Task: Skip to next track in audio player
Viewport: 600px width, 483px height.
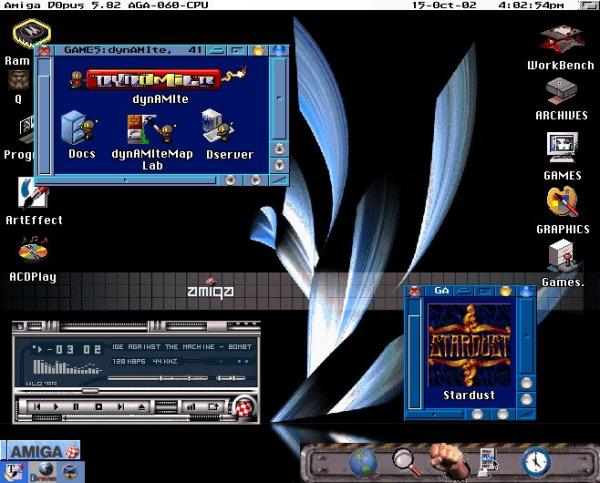Action: point(121,406)
